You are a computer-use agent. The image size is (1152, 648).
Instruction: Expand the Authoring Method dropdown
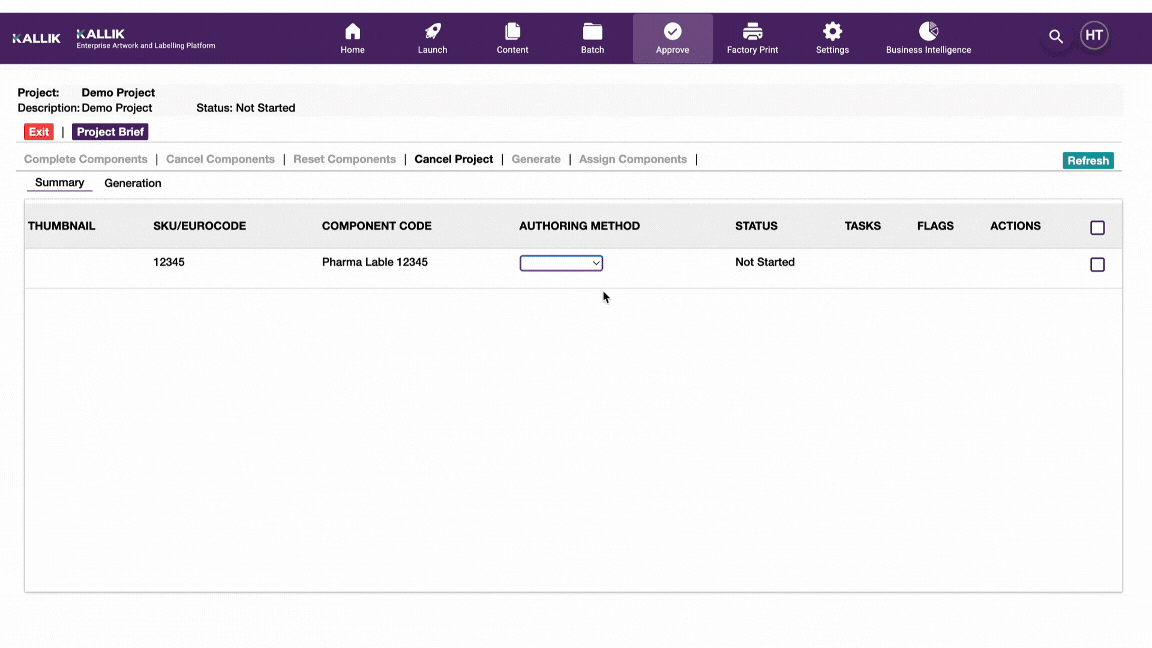[561, 263]
